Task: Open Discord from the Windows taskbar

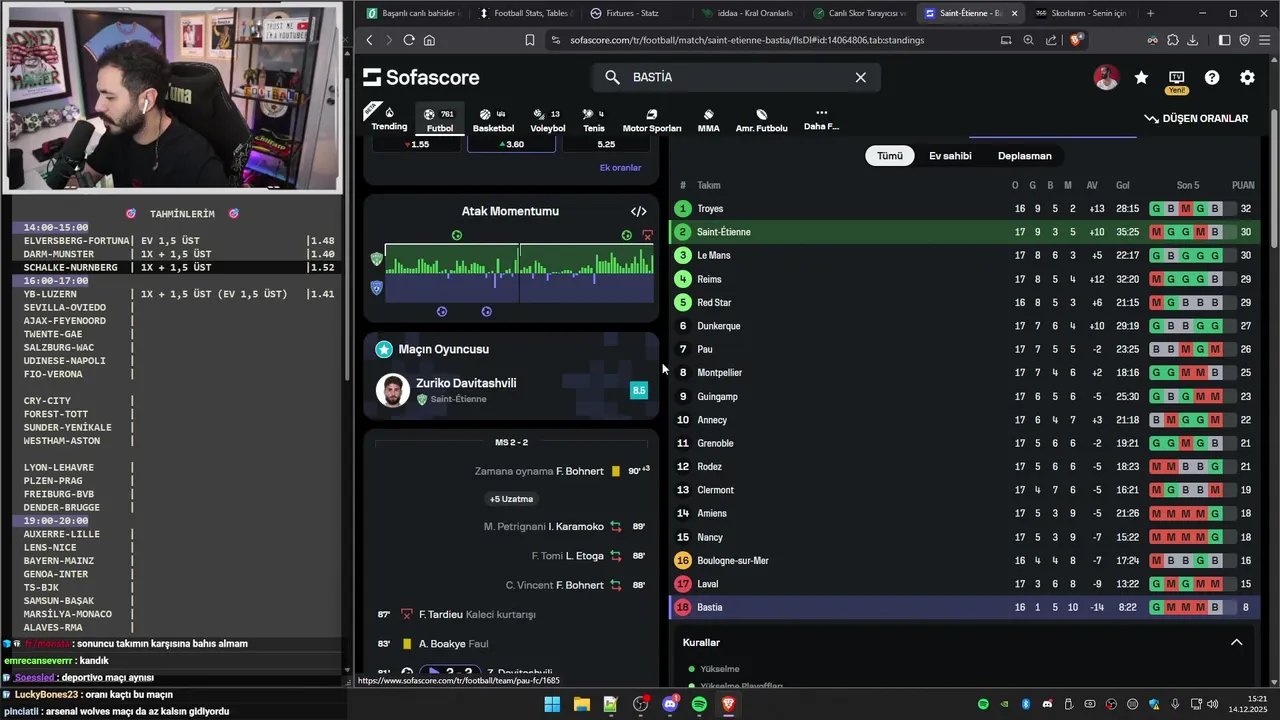Action: pos(670,704)
